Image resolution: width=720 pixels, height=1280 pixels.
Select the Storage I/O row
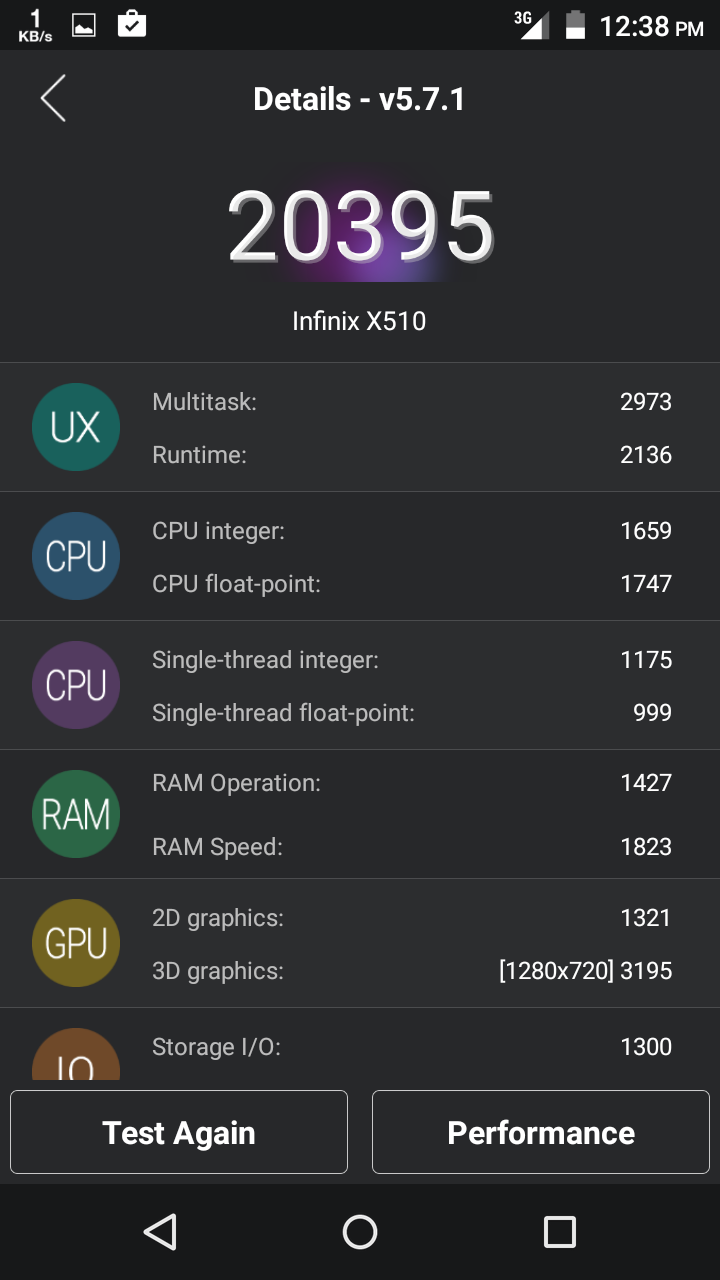tap(411, 1047)
